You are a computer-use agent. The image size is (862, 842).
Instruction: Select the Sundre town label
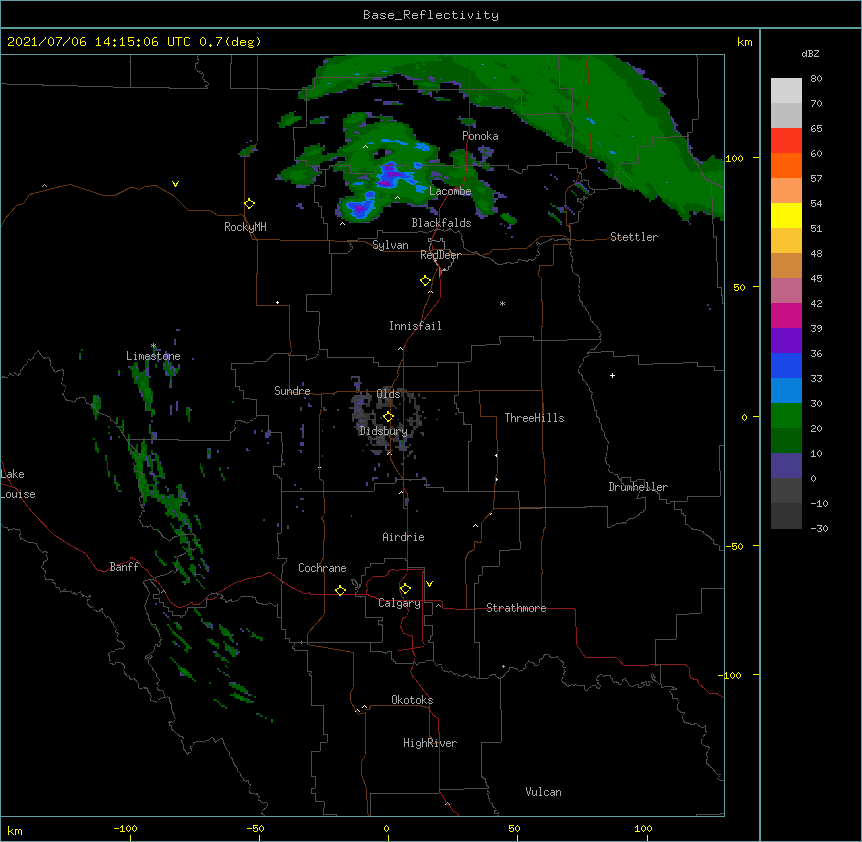tap(292, 391)
